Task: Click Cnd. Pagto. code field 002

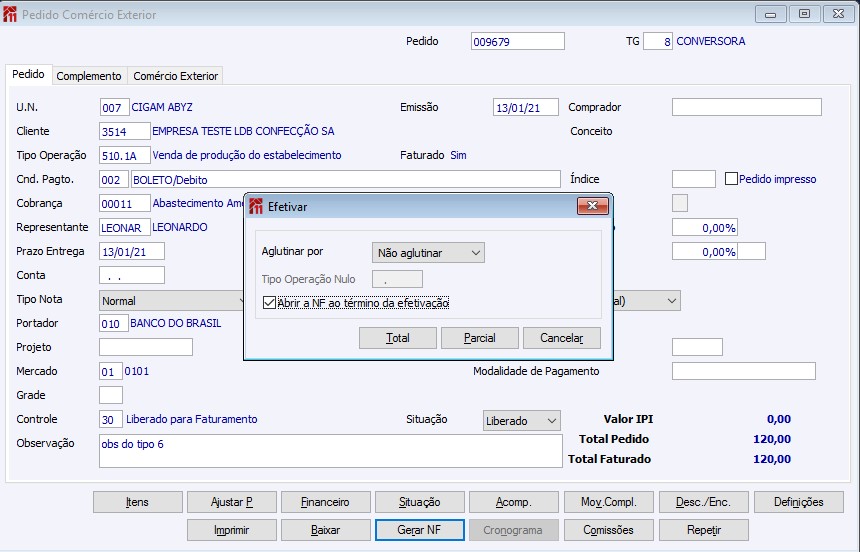Action: 114,179
